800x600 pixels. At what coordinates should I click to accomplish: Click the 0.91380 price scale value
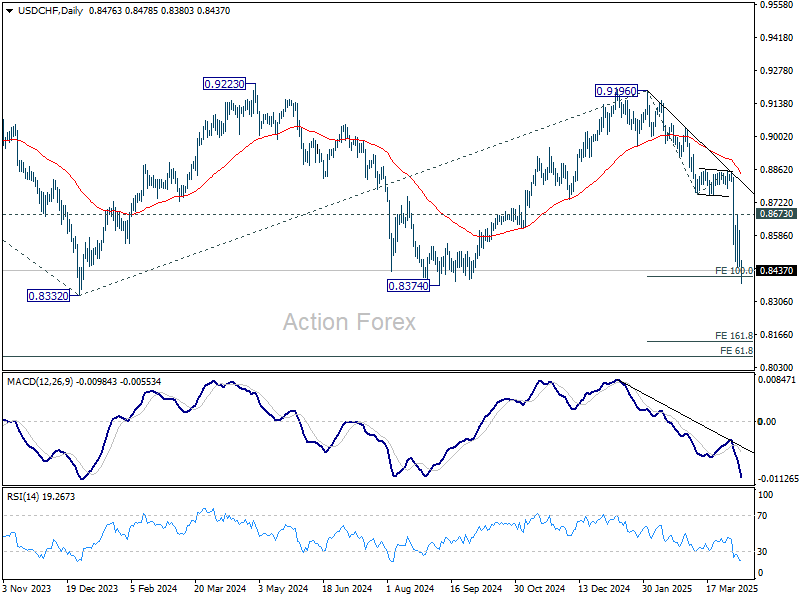tap(777, 104)
